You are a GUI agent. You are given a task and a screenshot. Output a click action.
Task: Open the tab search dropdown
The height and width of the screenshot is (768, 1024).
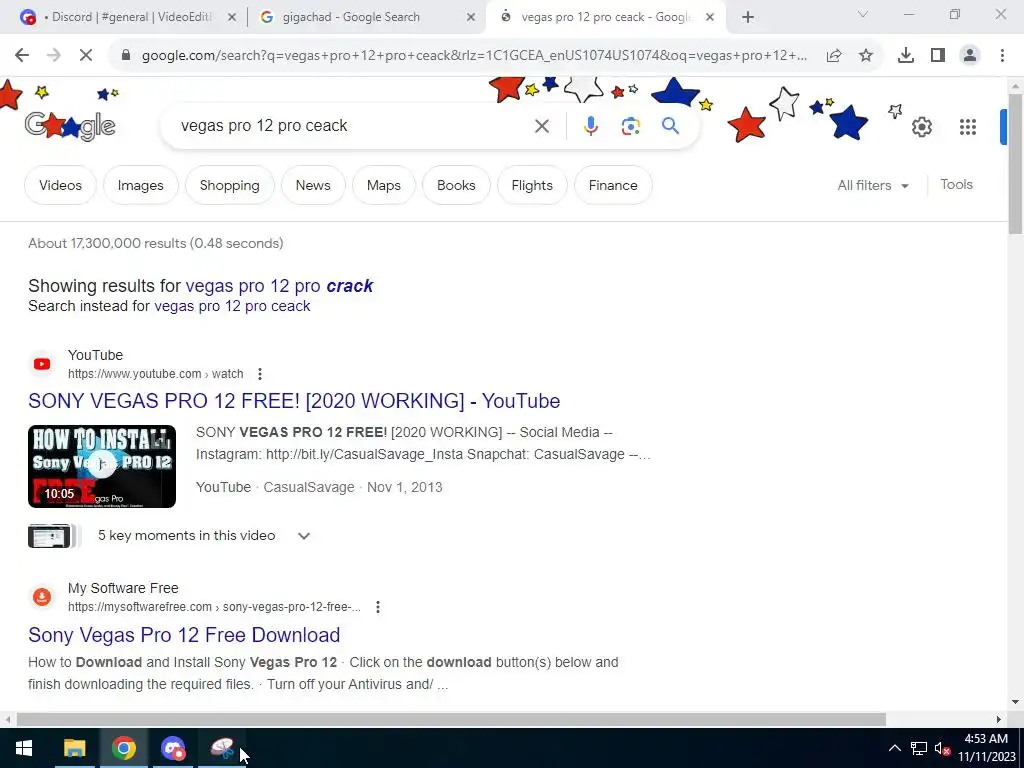coord(863,14)
